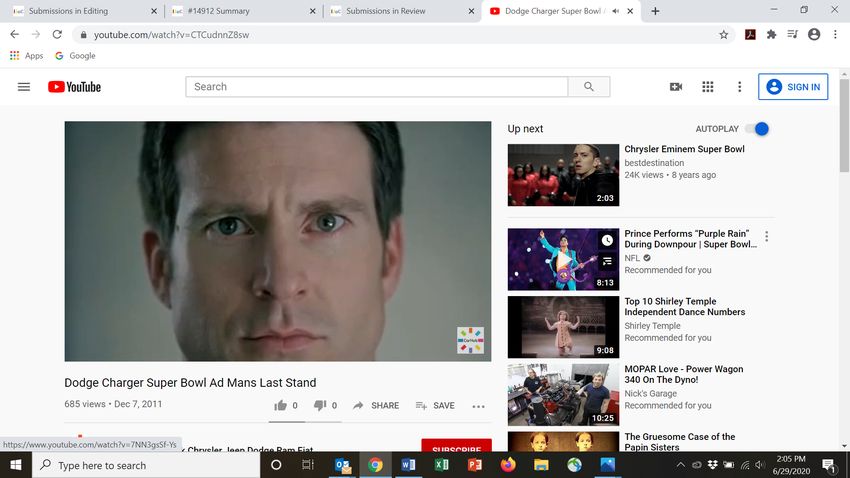Open MOPAR Love Power Wagon video title
850x478 pixels.
[684, 374]
